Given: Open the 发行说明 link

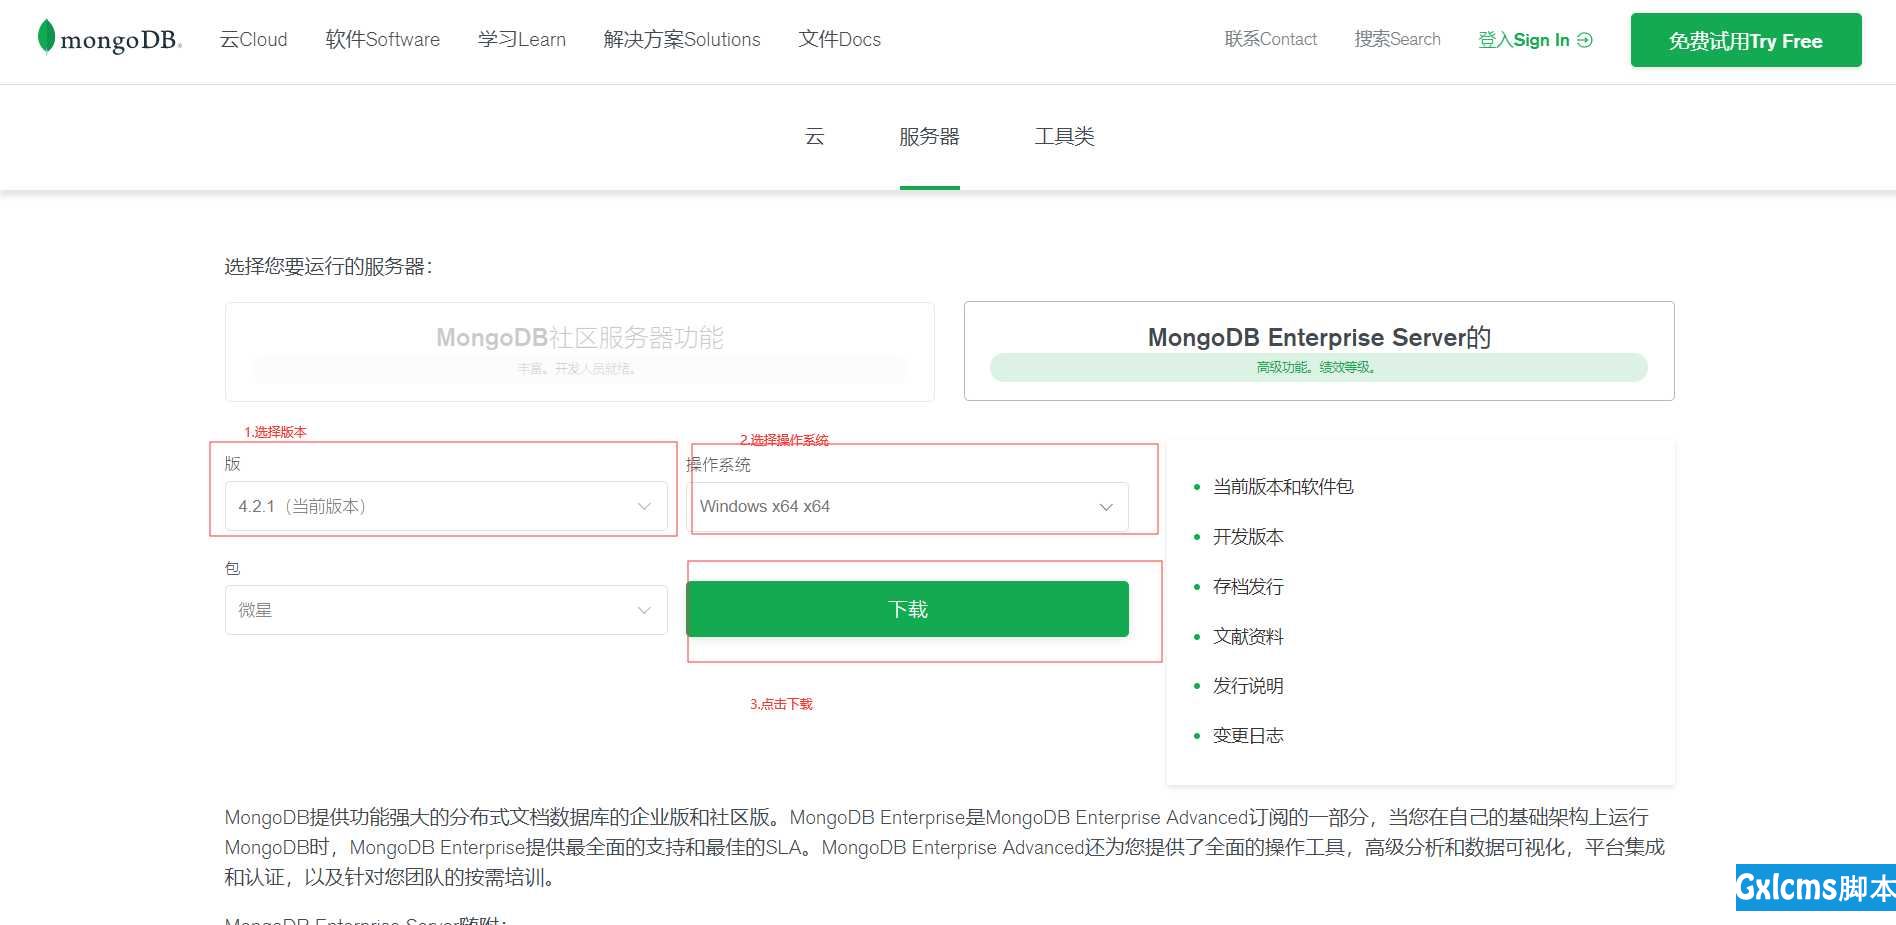Looking at the screenshot, I should (1248, 686).
